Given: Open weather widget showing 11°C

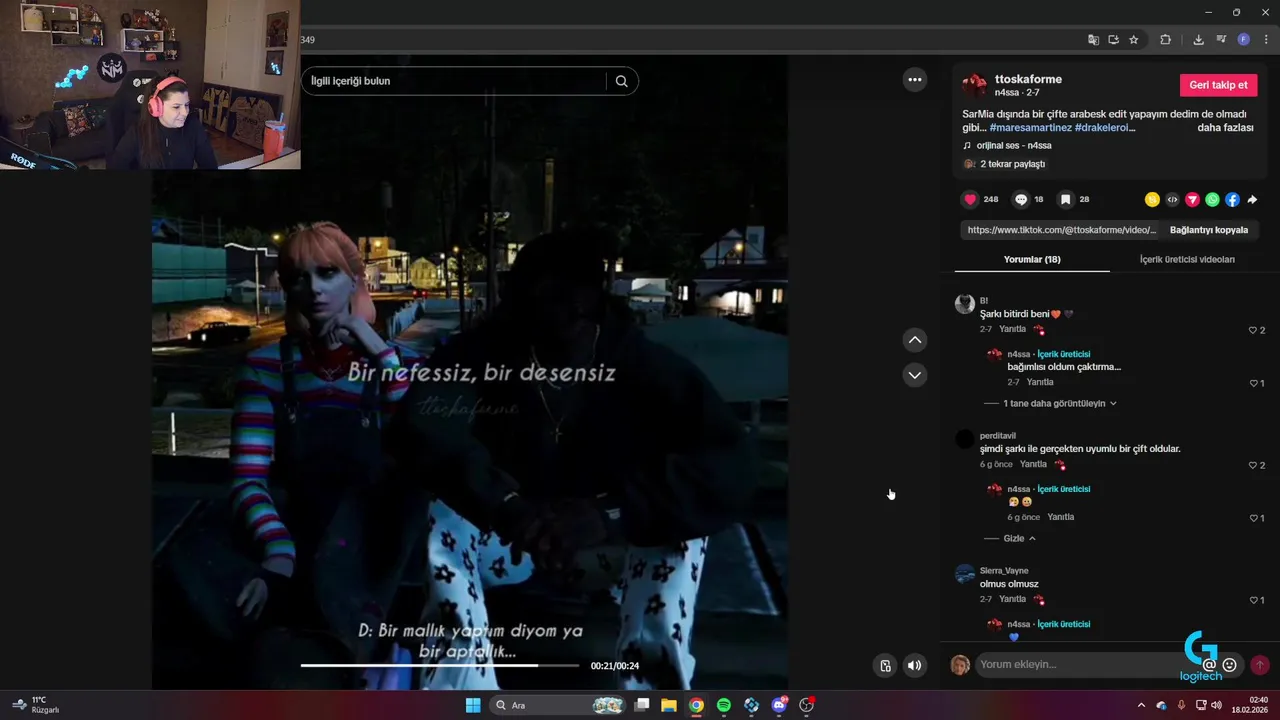Looking at the screenshot, I should coord(36,705).
